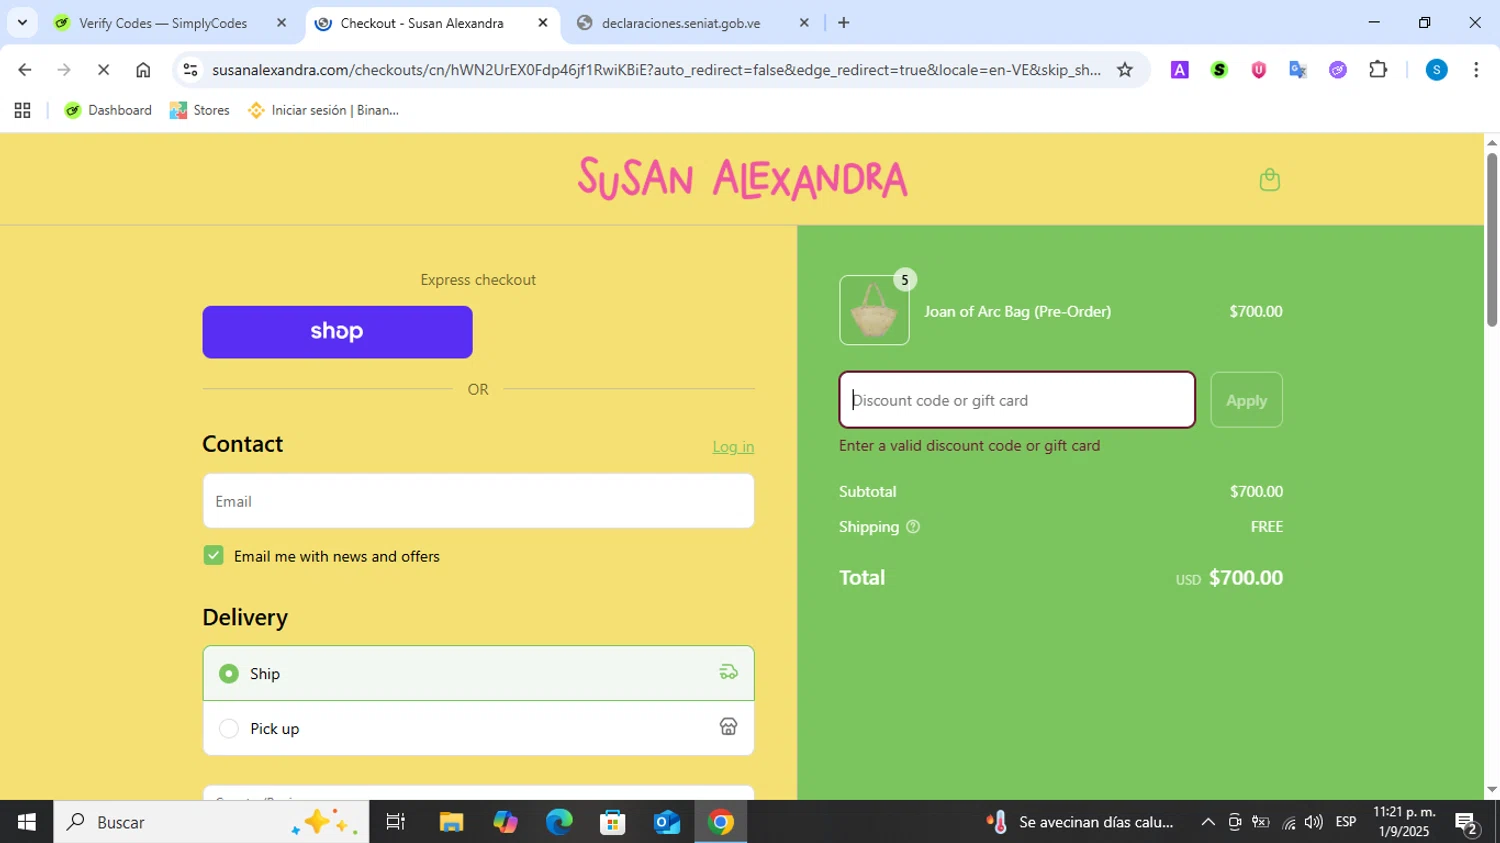1500x843 pixels.
Task: Switch to the Checkout Susan Alexandra tab
Action: point(421,23)
